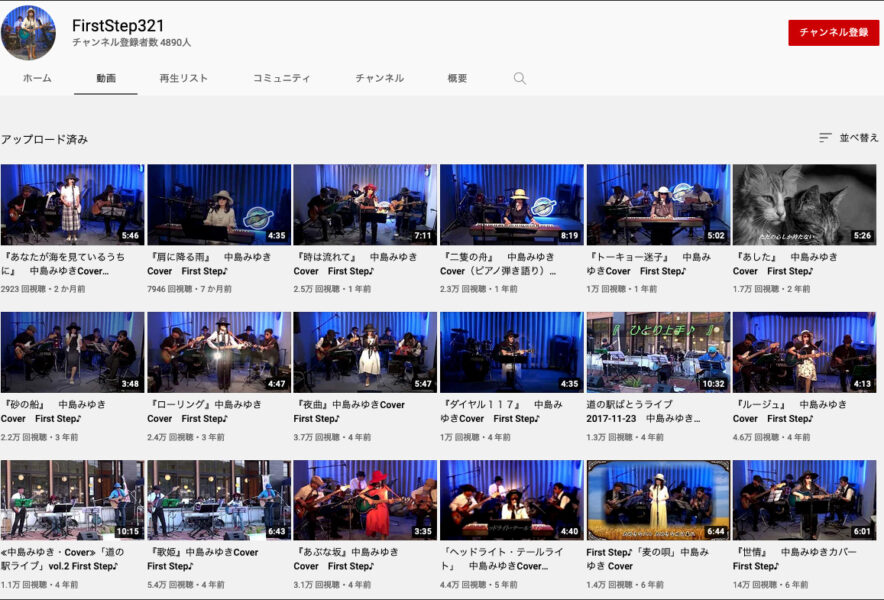The height and width of the screenshot is (600, 884).
Task: Open the 10:32 ひとり上手 live thumbnail
Action: [658, 352]
